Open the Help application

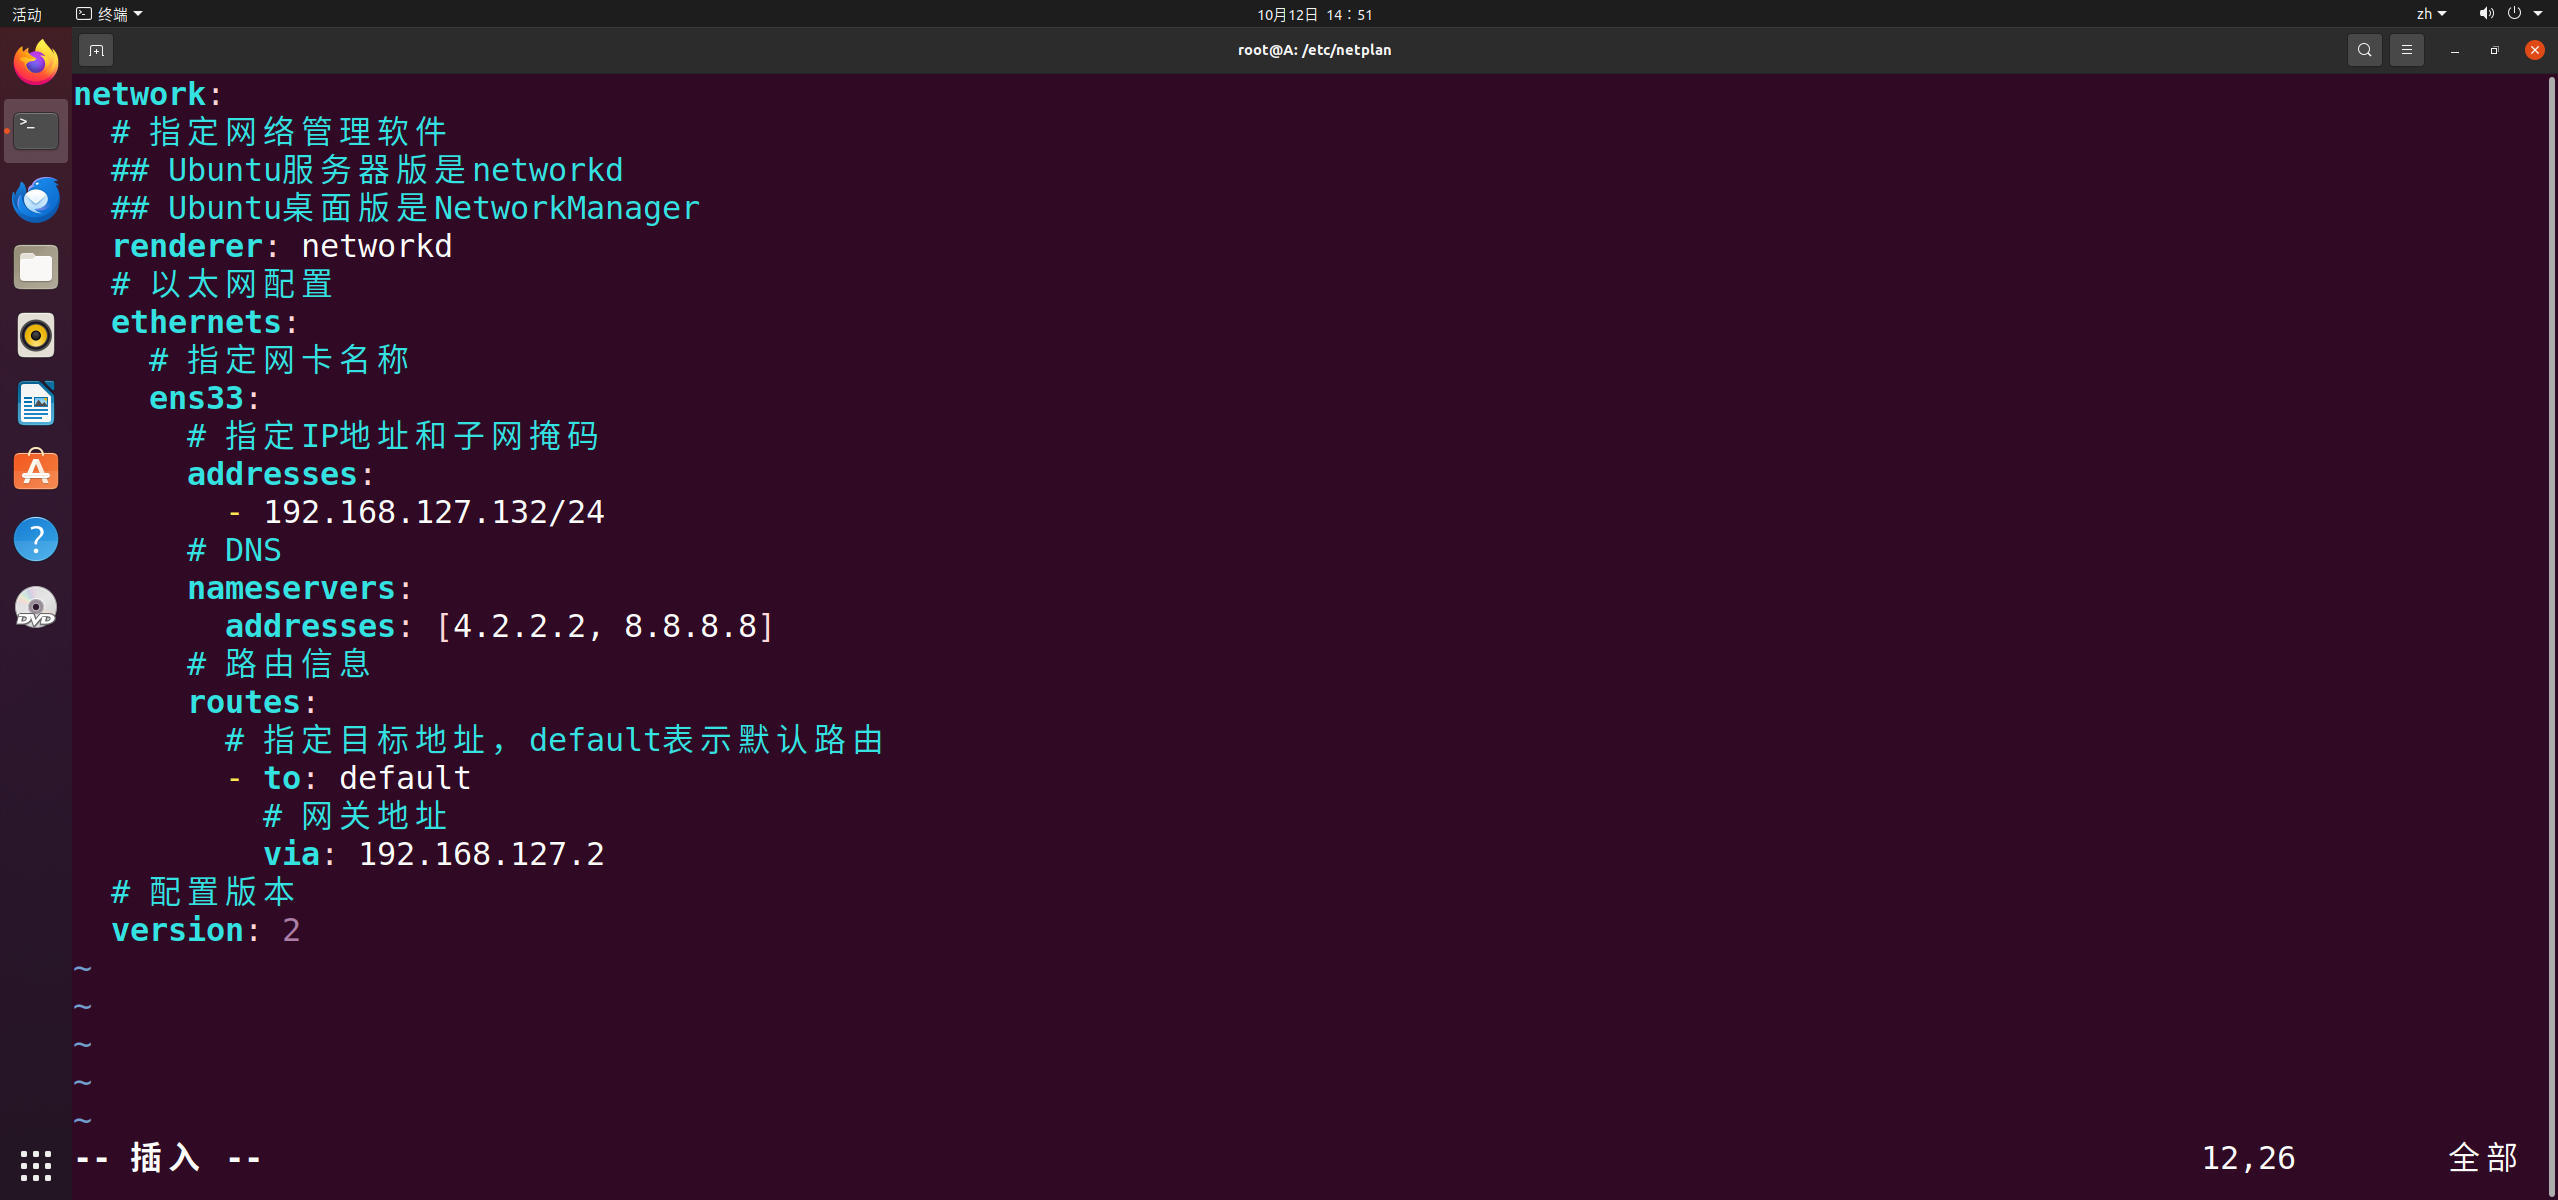click(x=36, y=539)
